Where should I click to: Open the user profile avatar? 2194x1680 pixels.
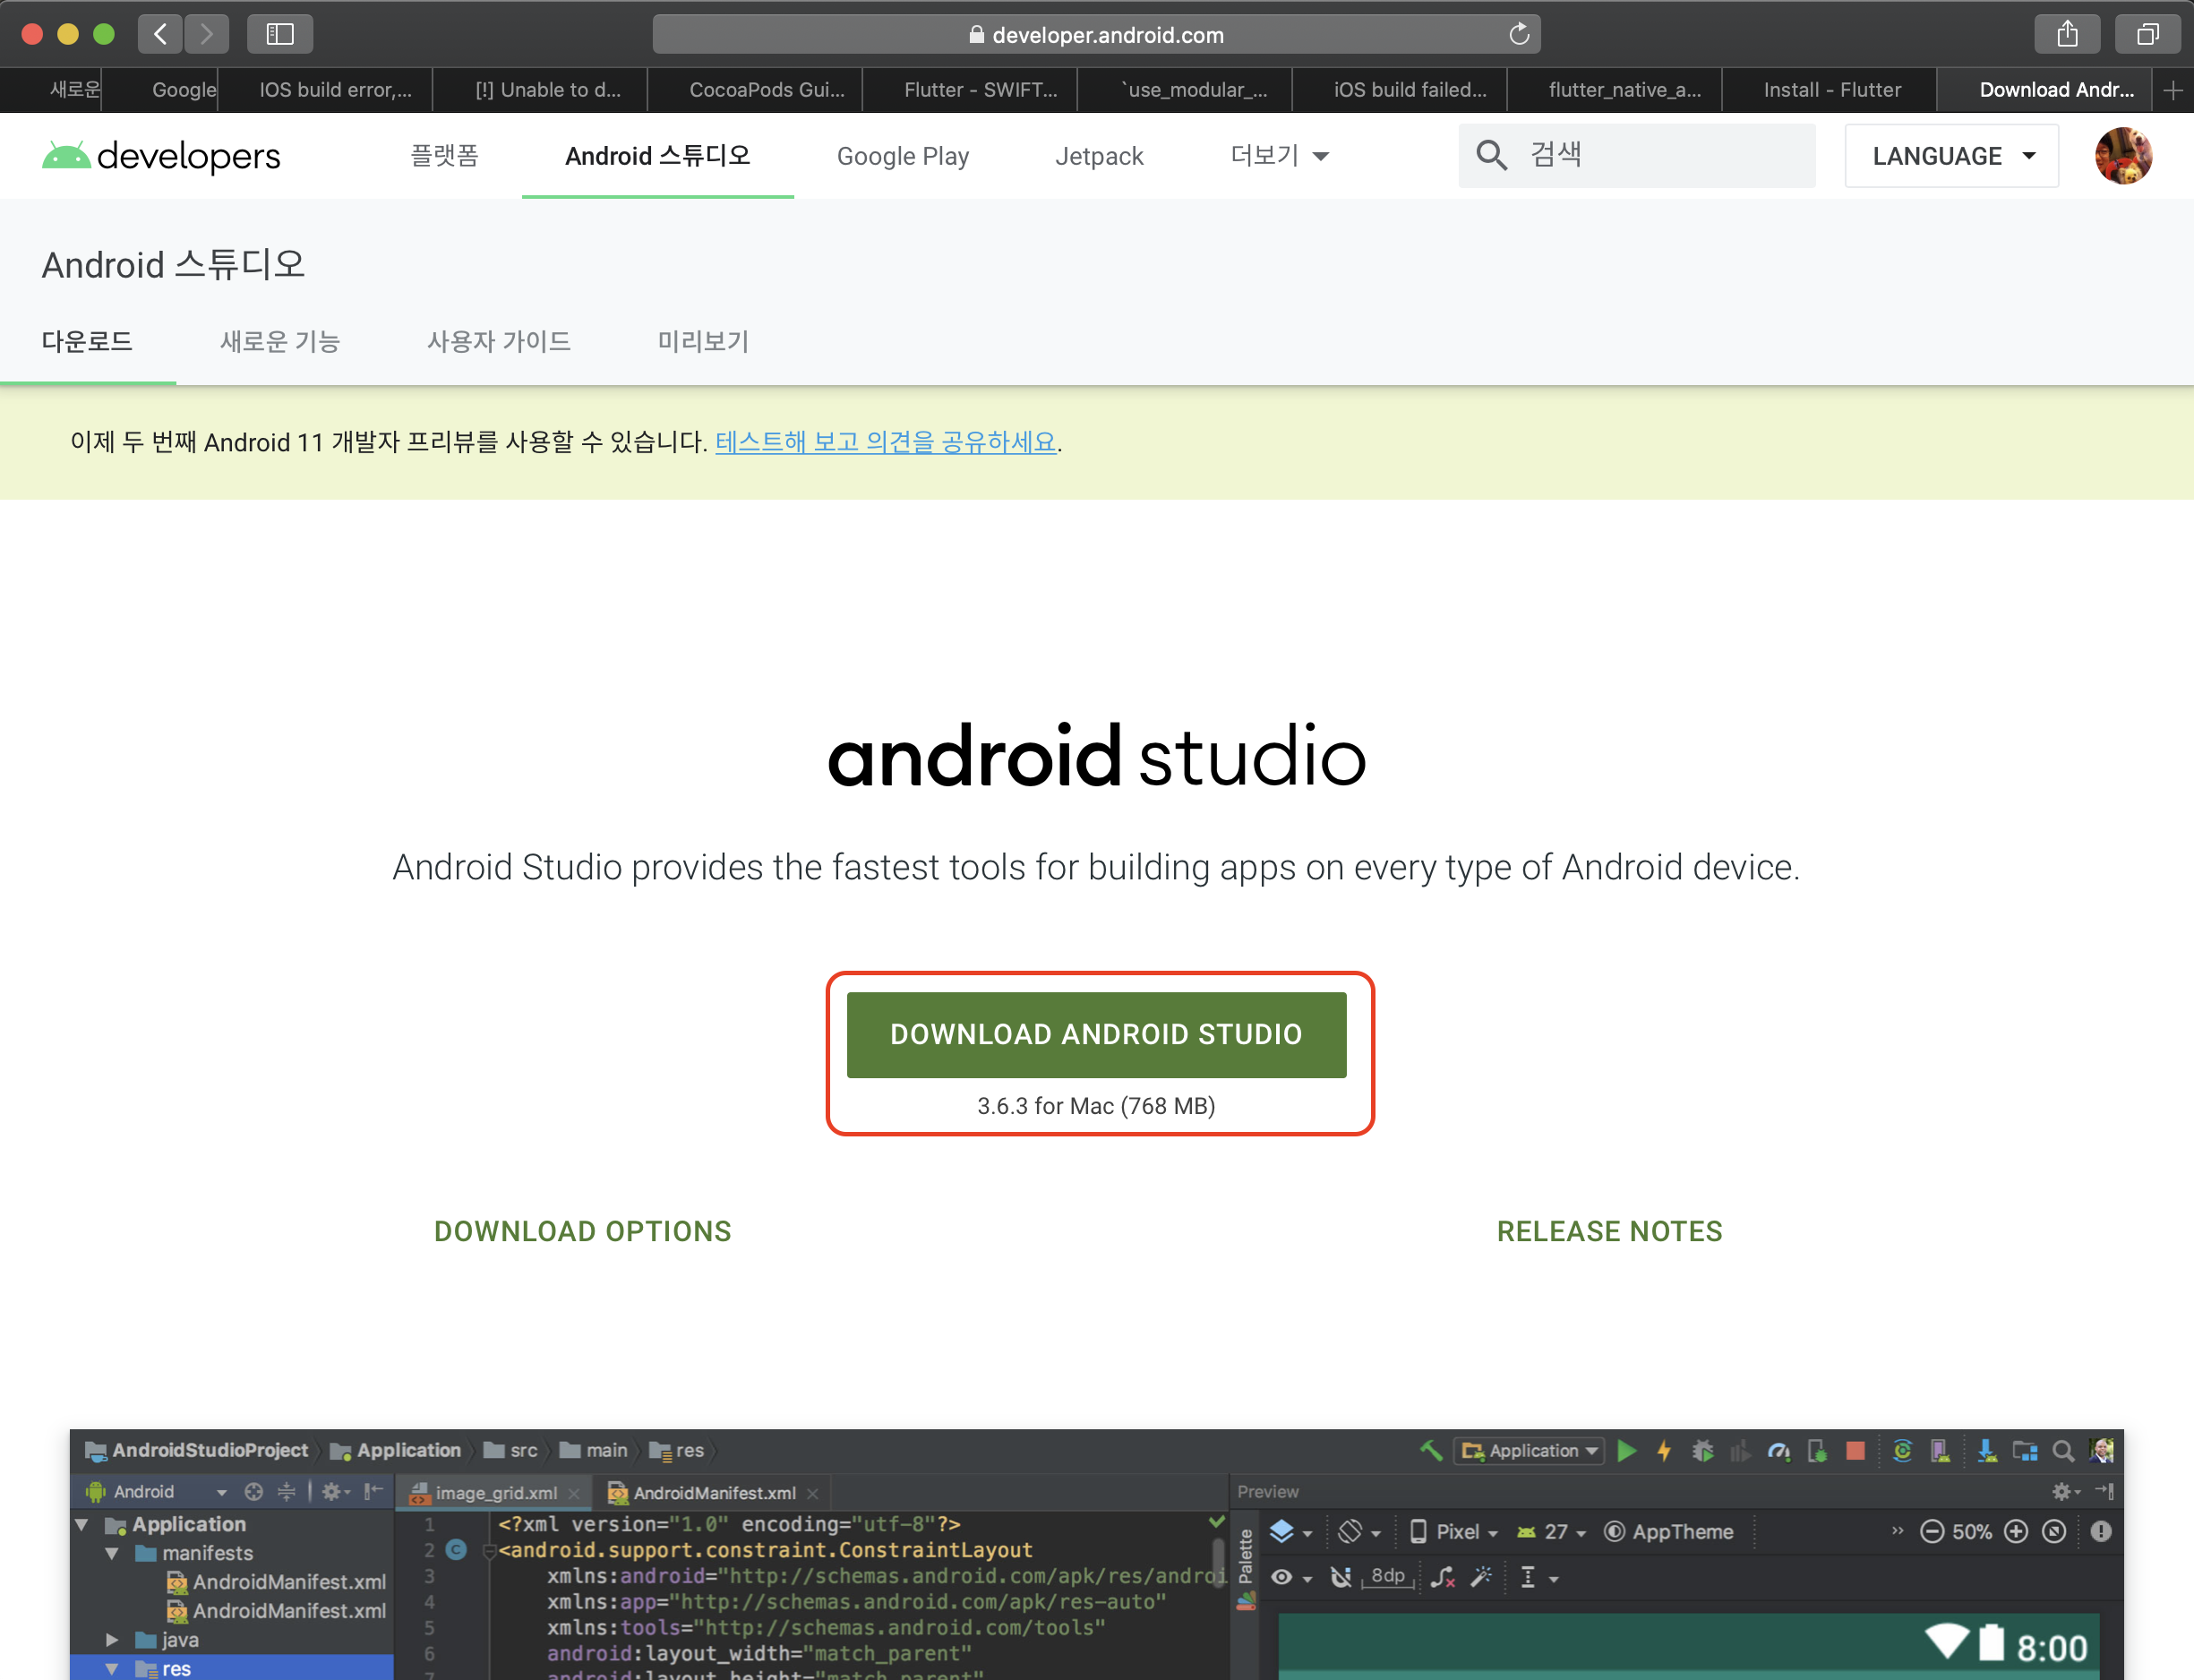pos(2123,156)
